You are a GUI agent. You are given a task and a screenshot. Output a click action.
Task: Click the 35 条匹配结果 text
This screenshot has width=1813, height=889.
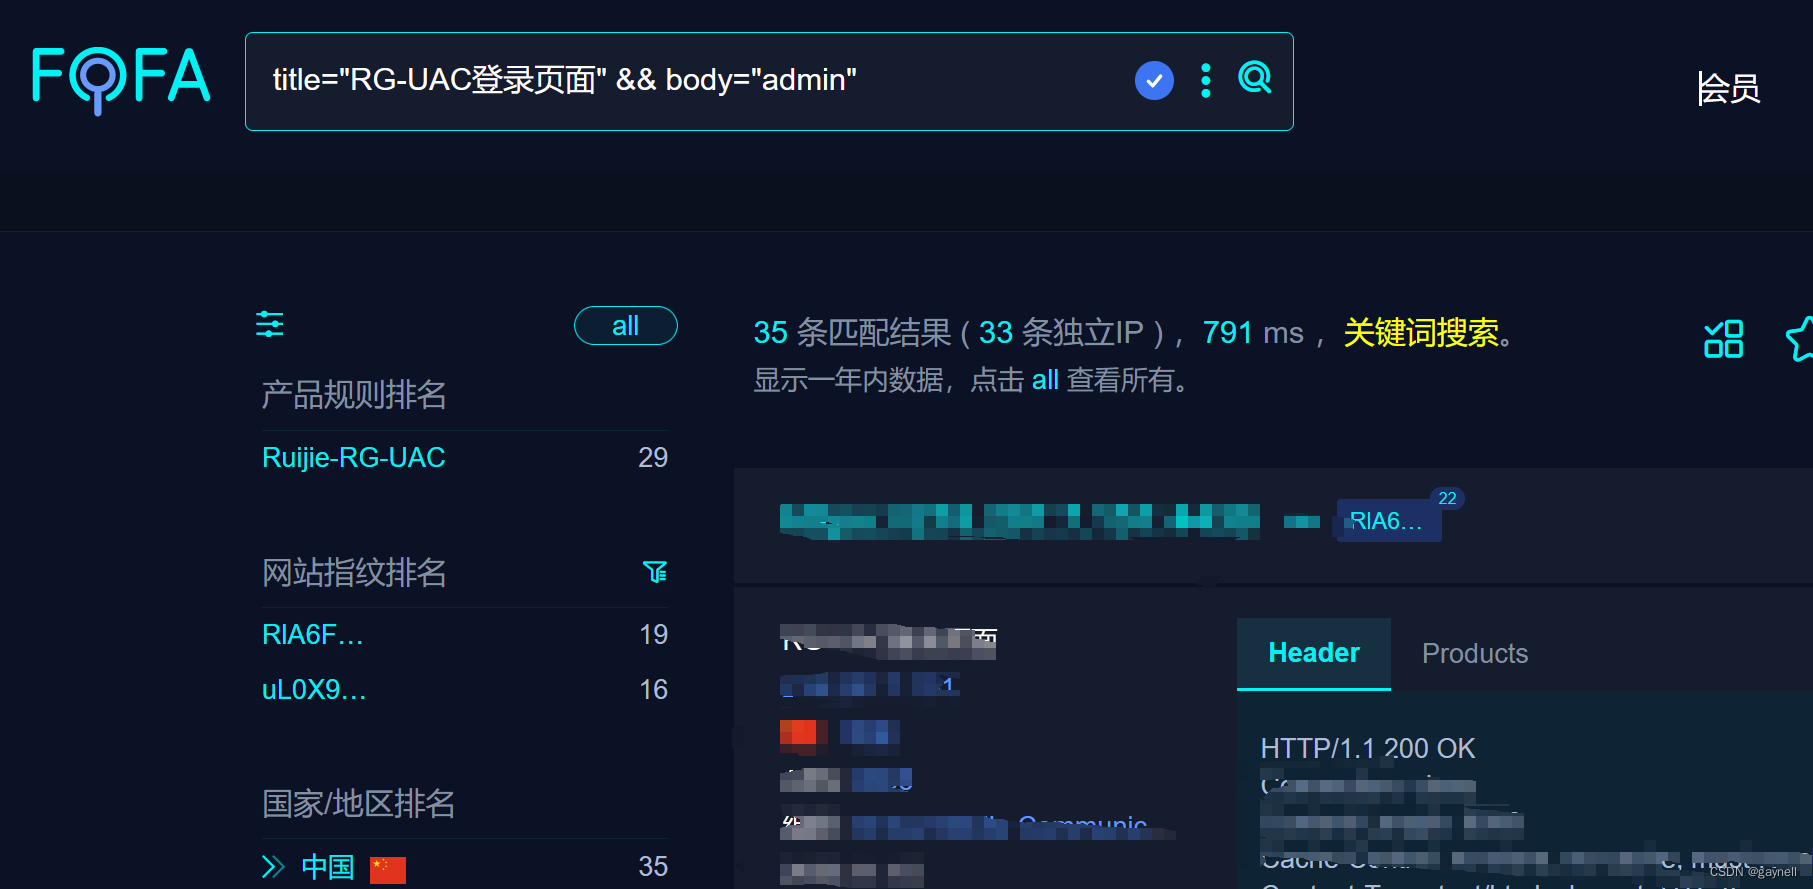point(852,332)
